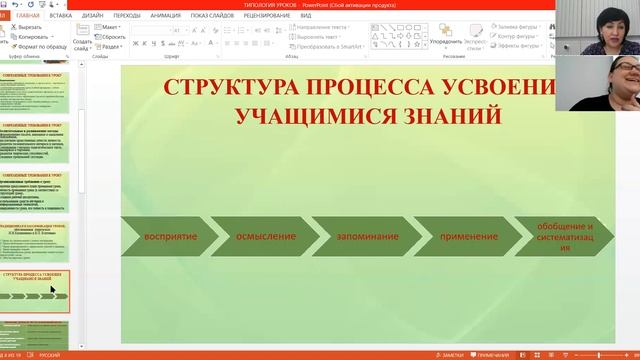The image size is (640, 360).
Task: Expand the shapes gallery more arrow
Action: pos(425,45)
